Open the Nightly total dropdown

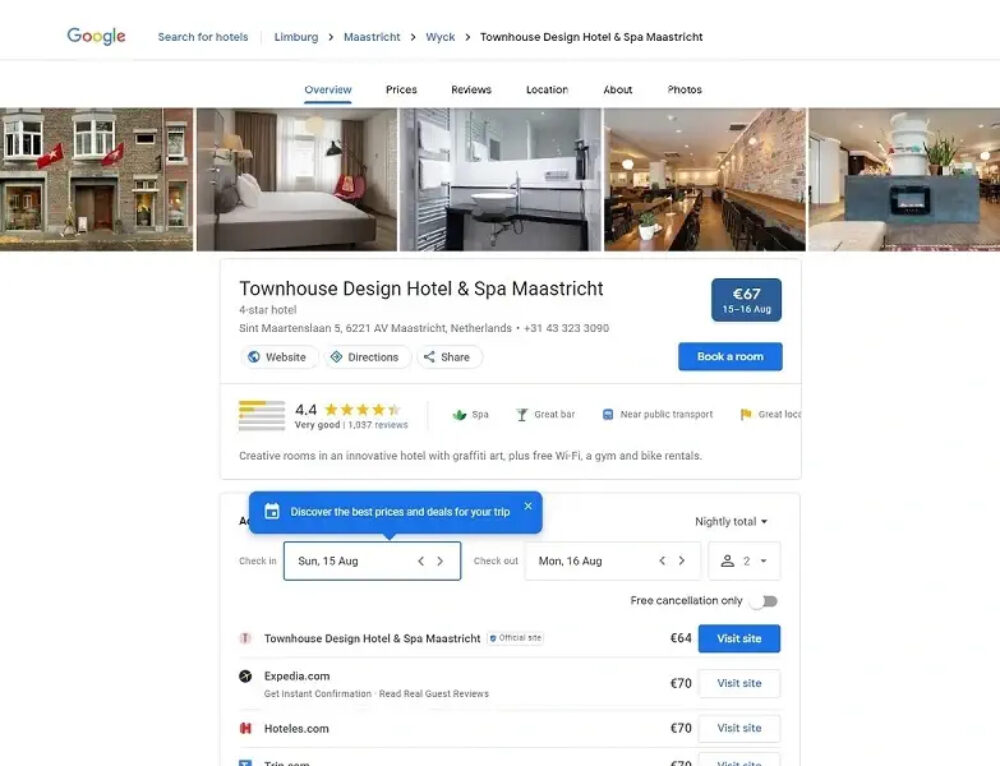pyautogui.click(x=731, y=522)
